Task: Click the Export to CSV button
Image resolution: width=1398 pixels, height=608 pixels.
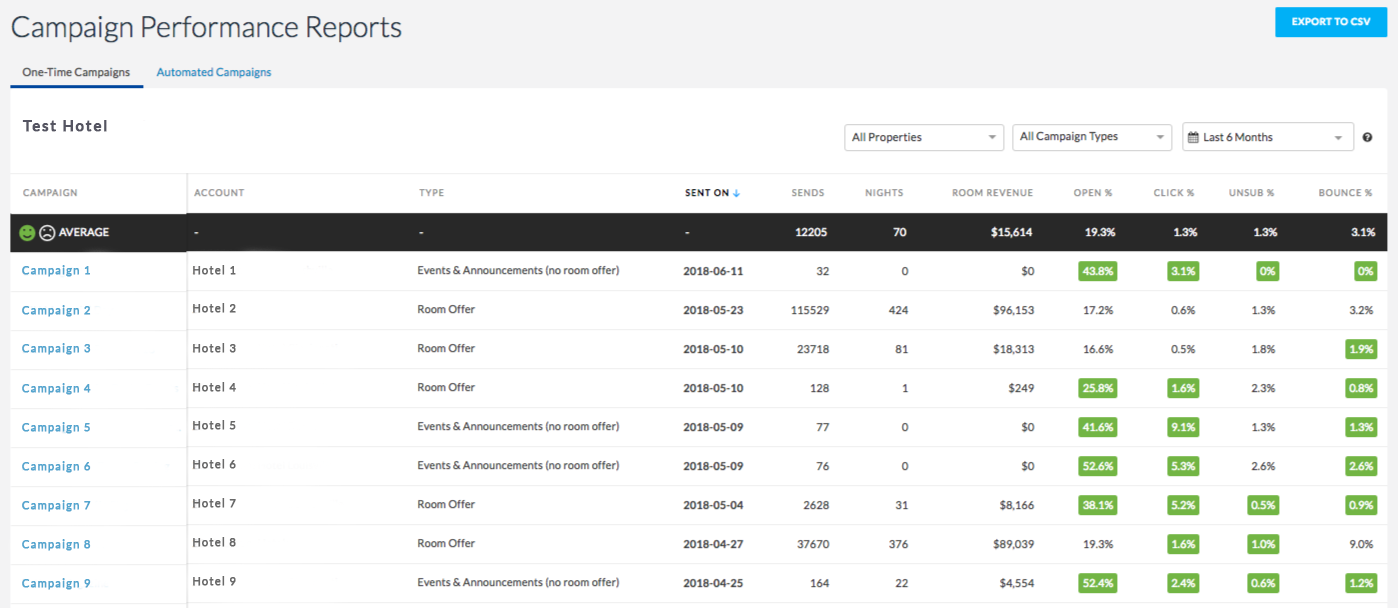Action: pos(1330,22)
